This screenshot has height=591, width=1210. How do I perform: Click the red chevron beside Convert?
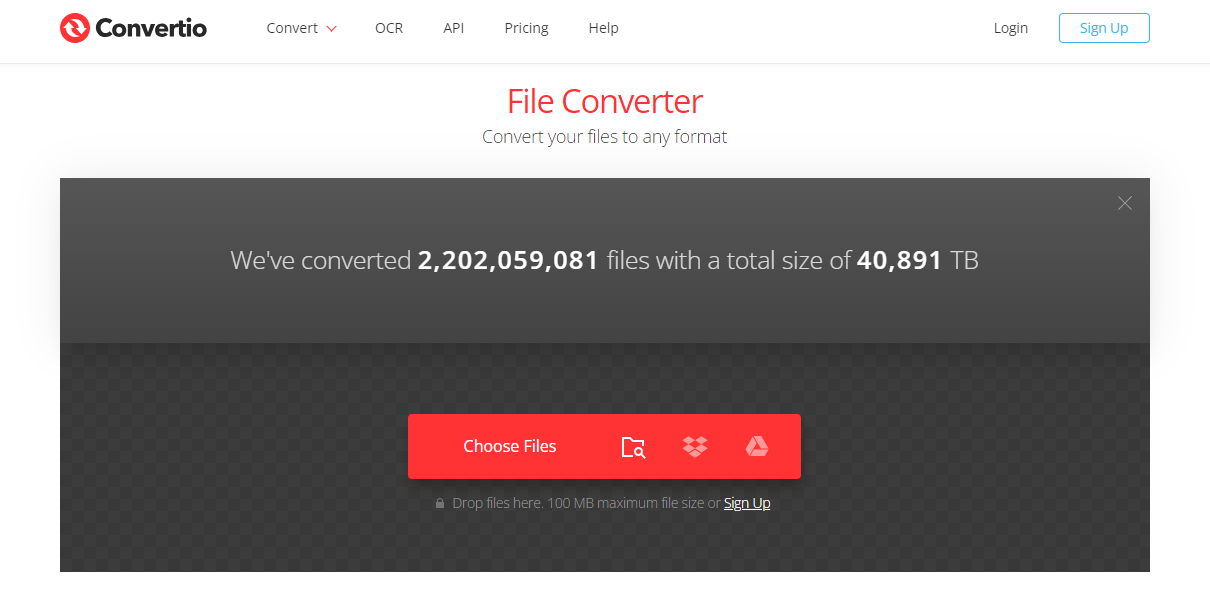point(331,29)
